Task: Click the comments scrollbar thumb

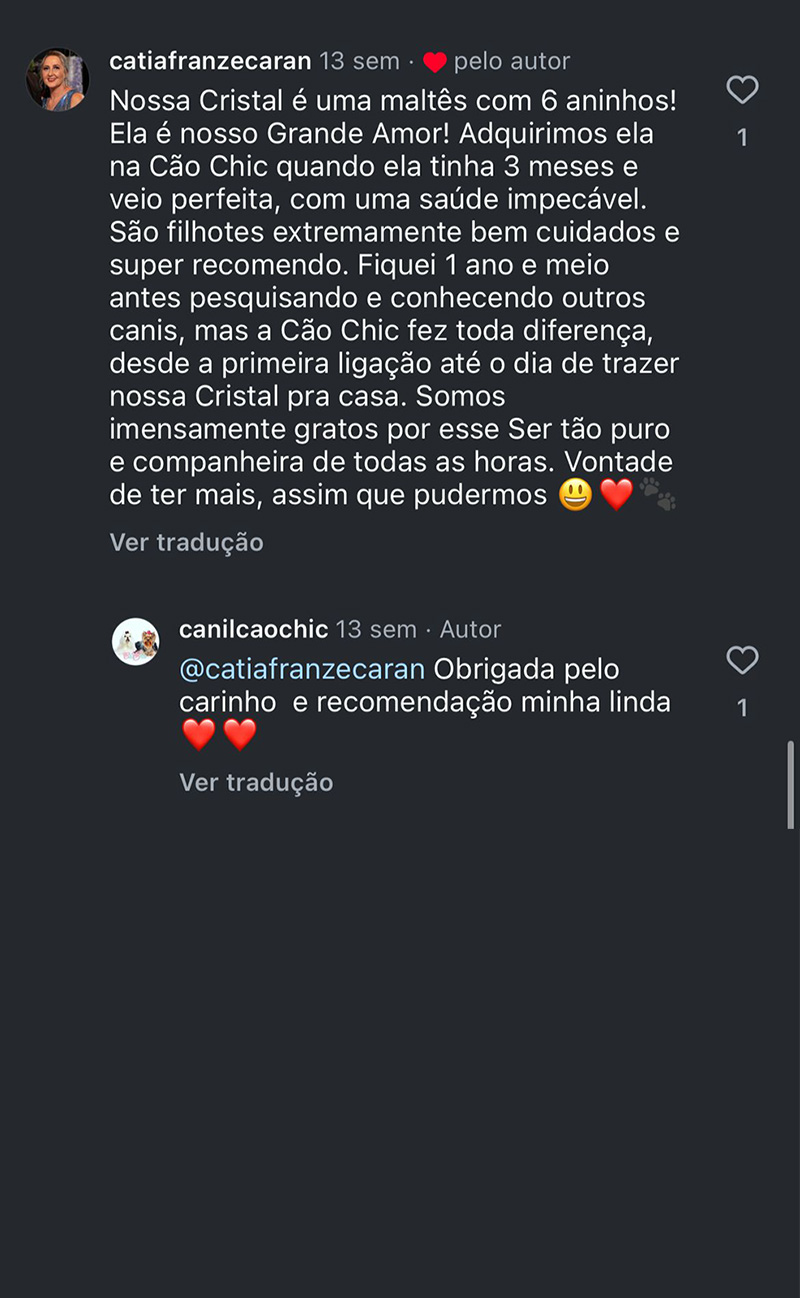Action: click(x=791, y=785)
